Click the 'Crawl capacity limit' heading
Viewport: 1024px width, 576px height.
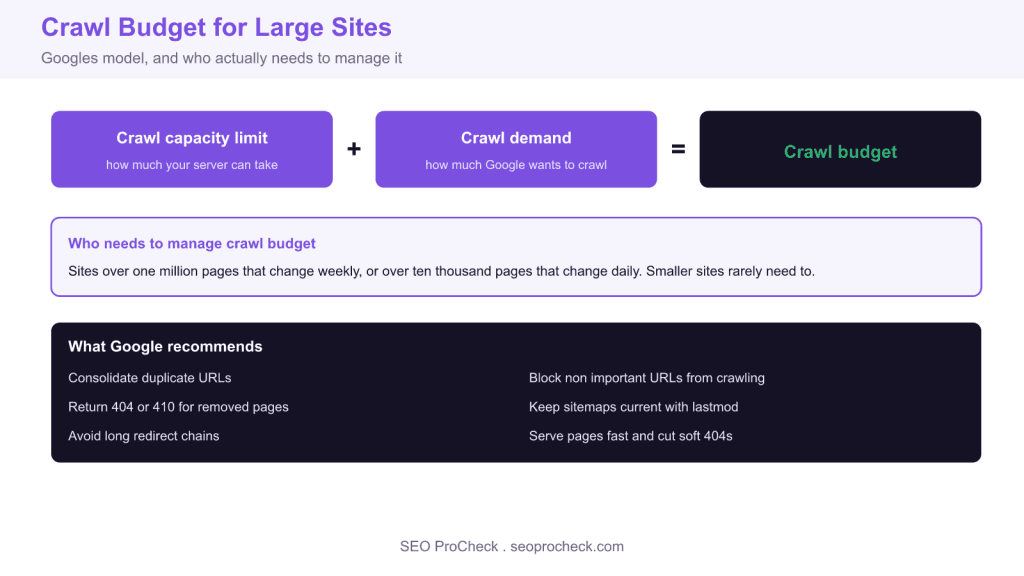point(192,138)
